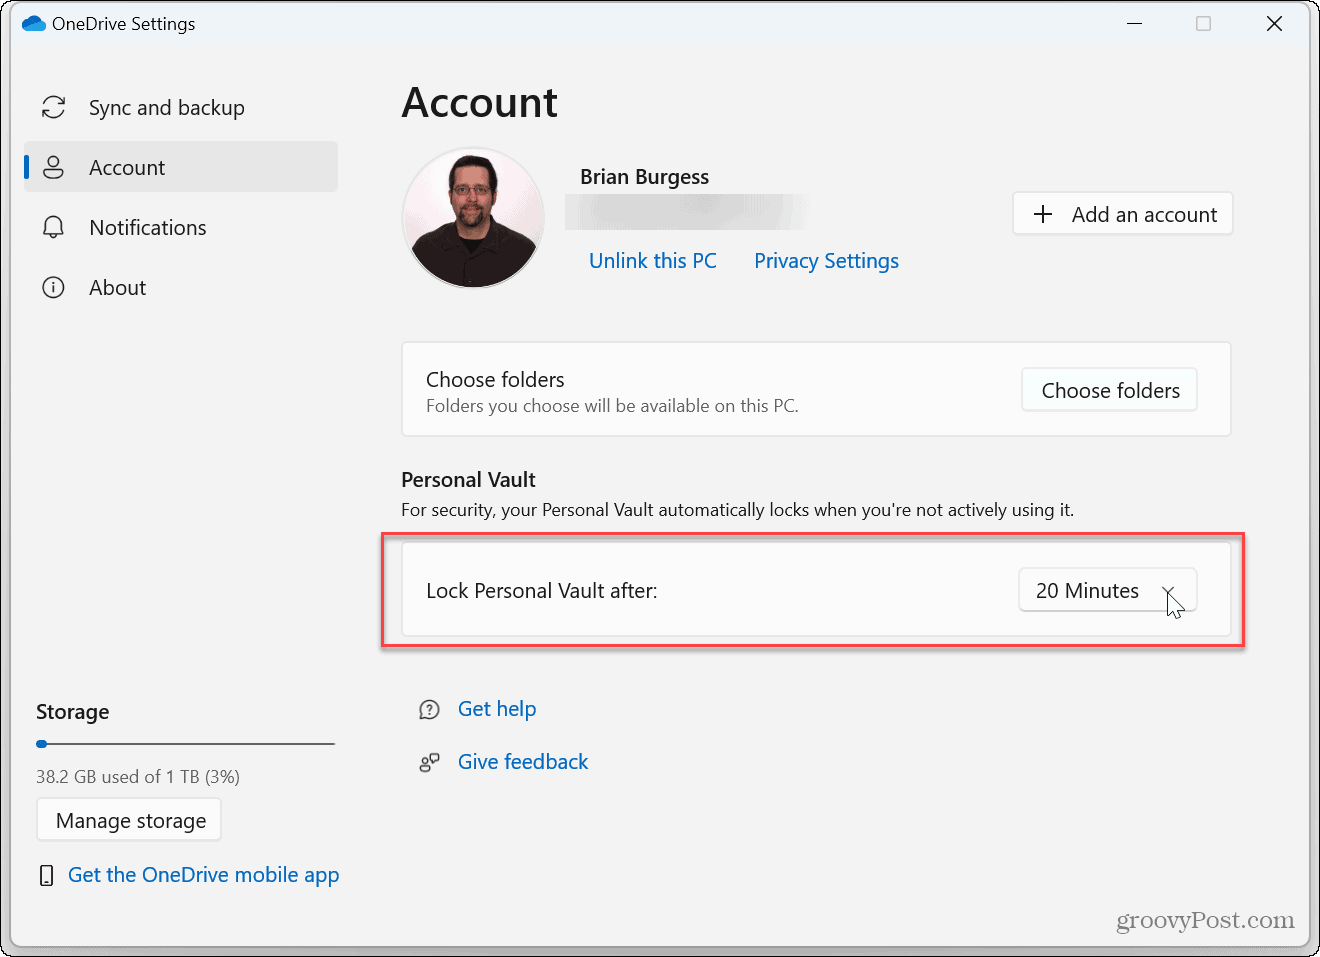Click the plus icon on Add an account

tap(1043, 214)
